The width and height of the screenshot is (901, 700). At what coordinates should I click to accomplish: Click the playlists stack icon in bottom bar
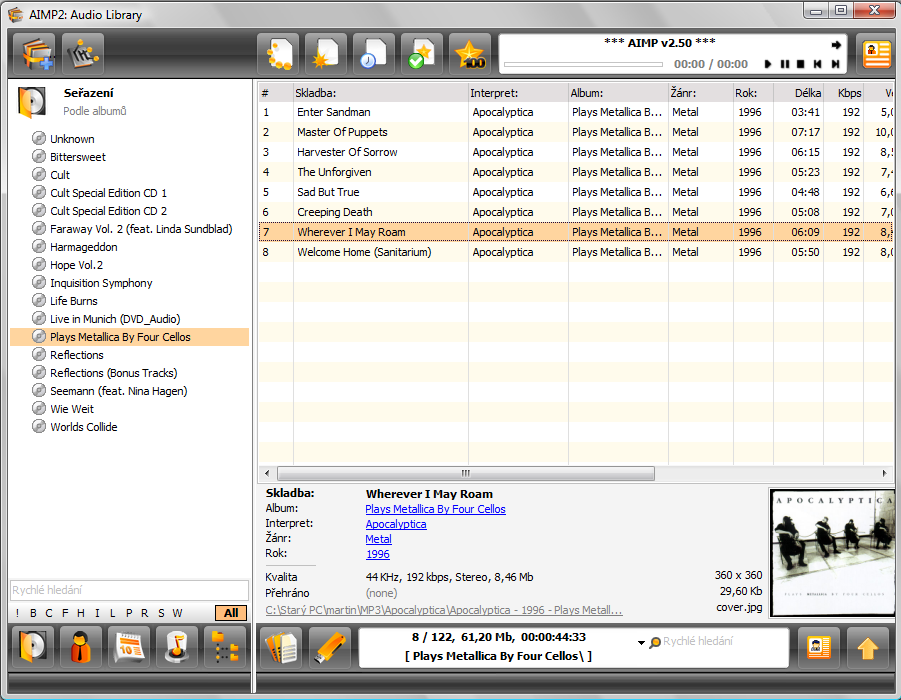[282, 648]
